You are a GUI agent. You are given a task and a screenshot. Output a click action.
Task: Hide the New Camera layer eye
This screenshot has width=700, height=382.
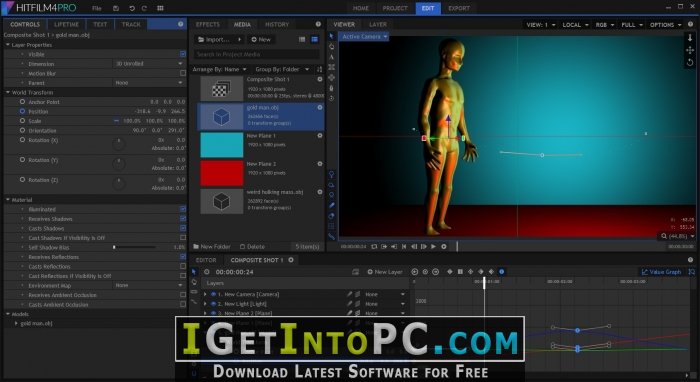point(213,294)
